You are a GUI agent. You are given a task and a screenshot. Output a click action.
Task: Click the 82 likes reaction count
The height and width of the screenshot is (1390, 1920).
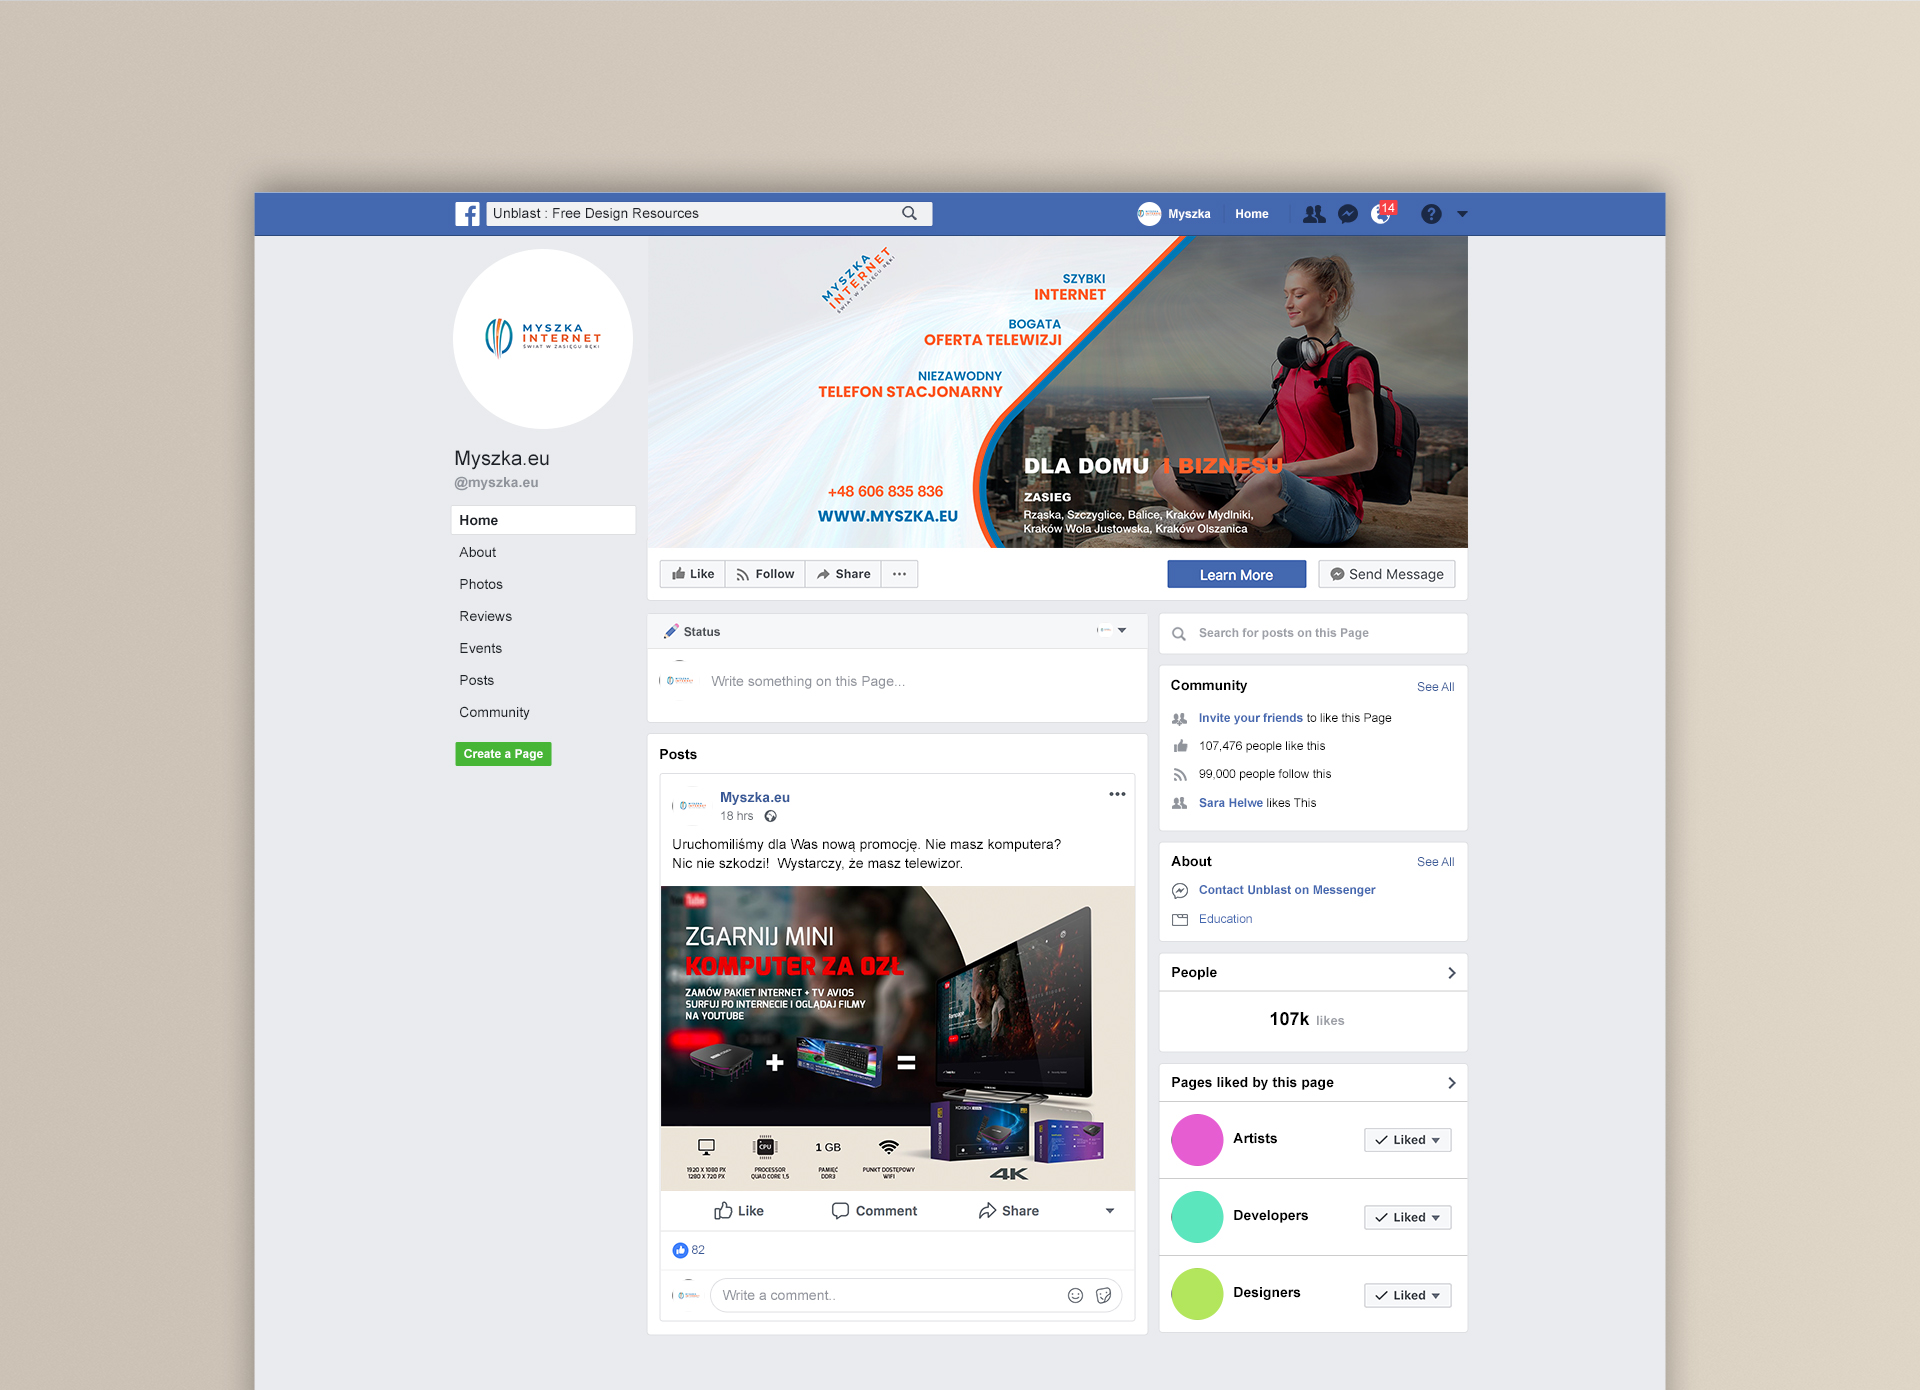pyautogui.click(x=689, y=1250)
